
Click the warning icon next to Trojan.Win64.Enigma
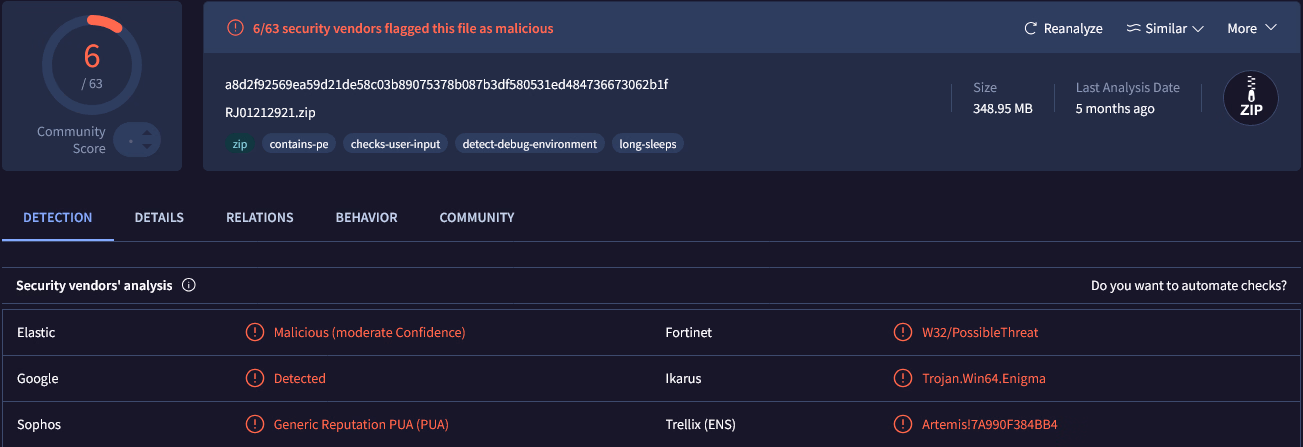pos(903,378)
